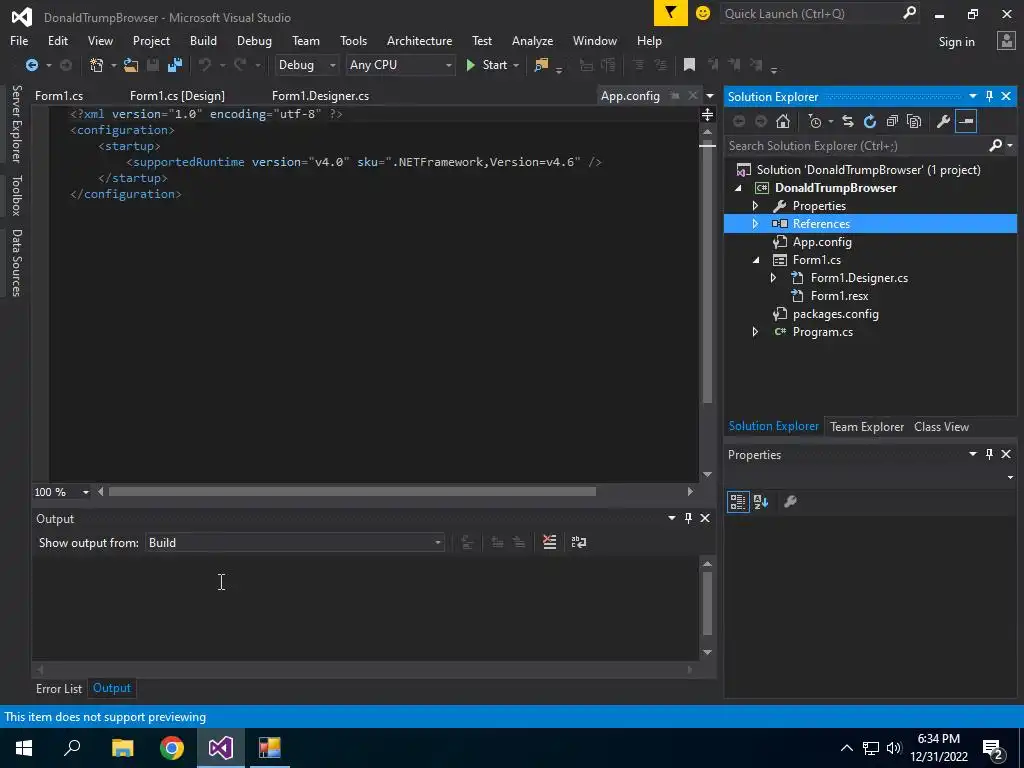
Task: Open the Server Explorer side tab
Action: pos(17,123)
